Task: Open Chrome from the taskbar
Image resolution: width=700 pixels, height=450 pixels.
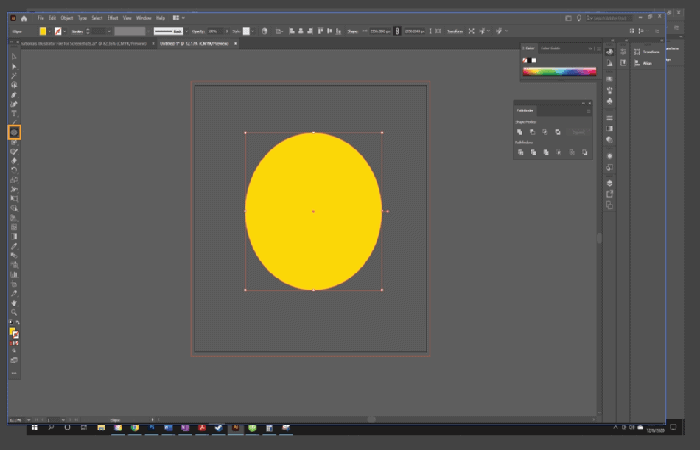Action: [x=134, y=428]
